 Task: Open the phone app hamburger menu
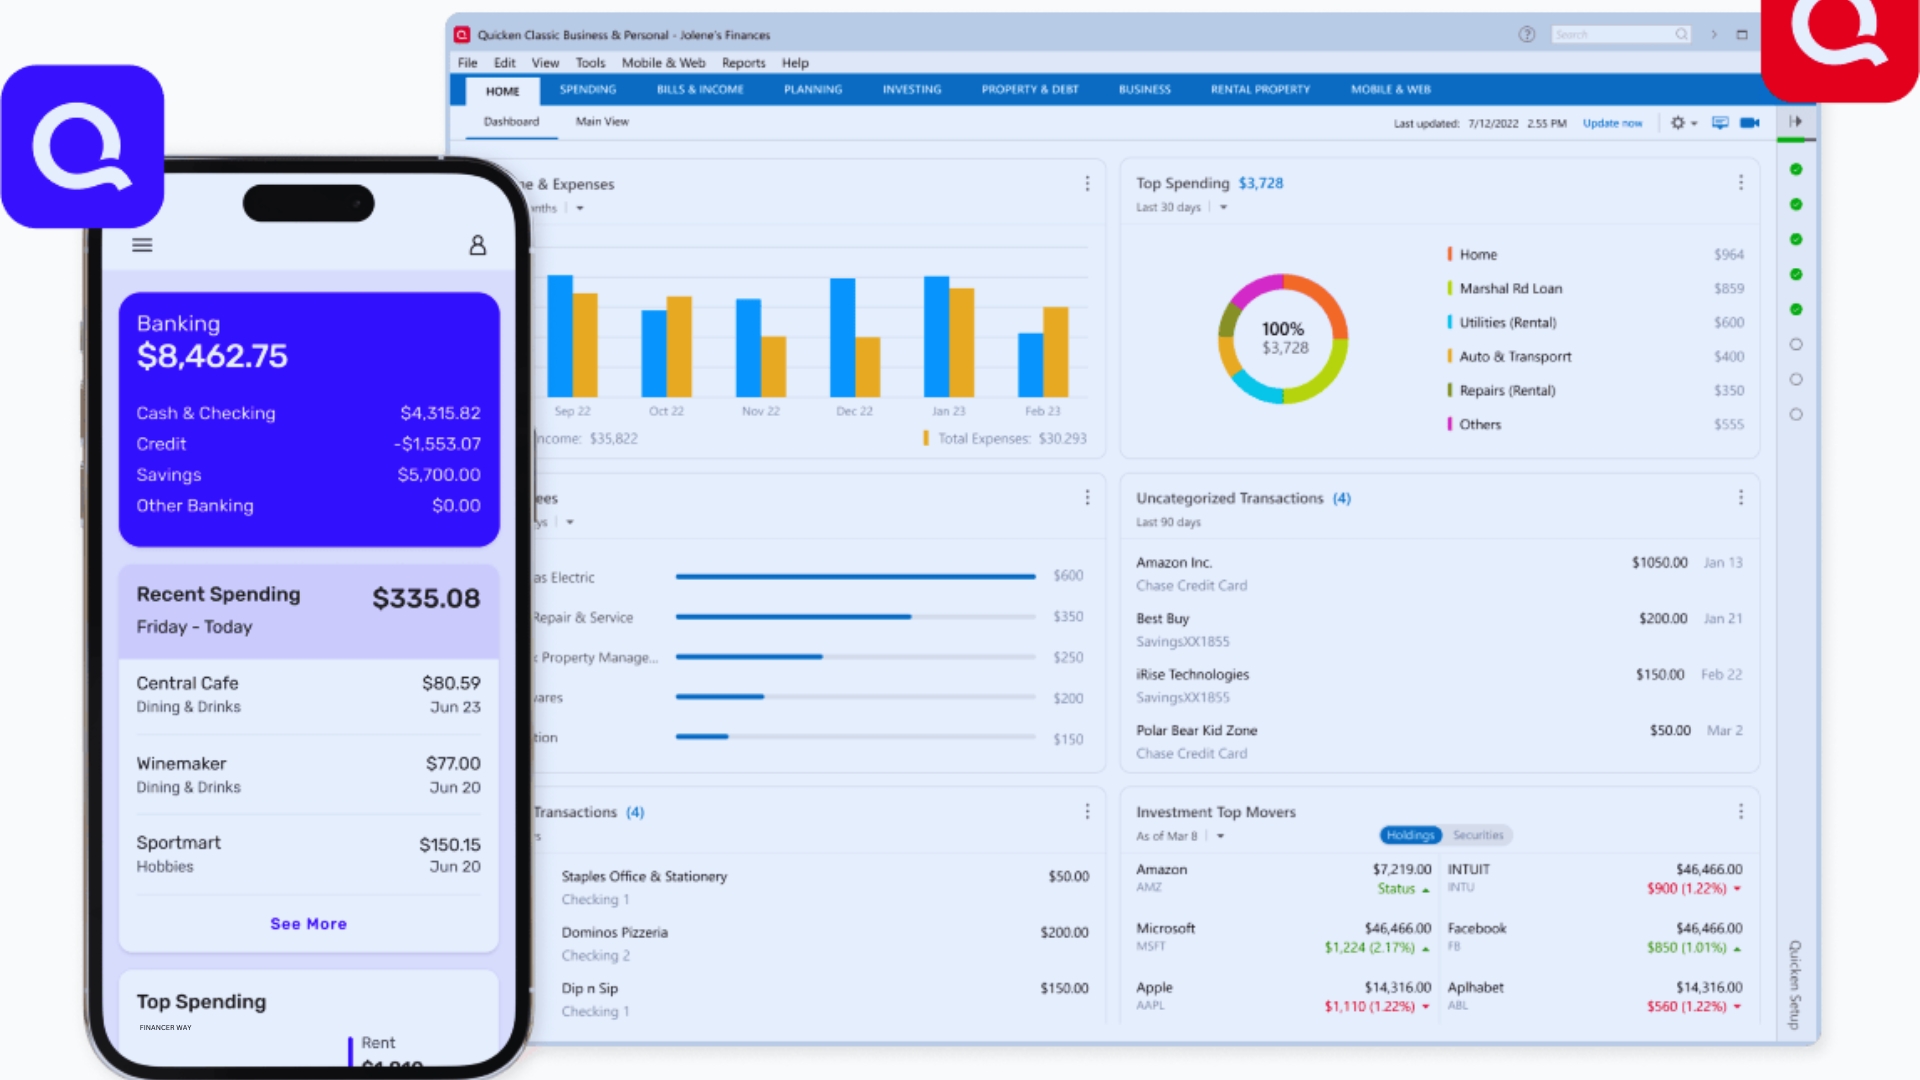(142, 245)
